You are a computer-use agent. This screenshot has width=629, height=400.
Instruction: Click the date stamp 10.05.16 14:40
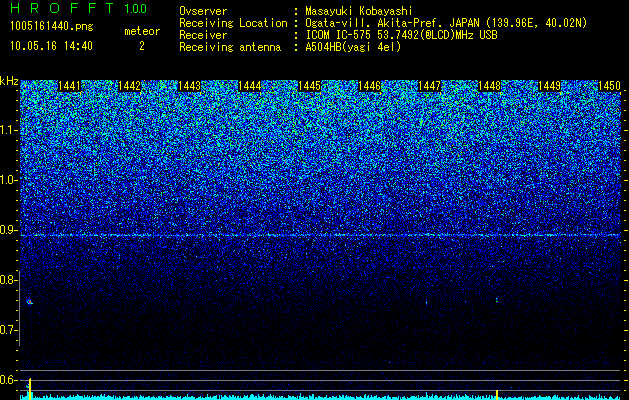pos(51,46)
